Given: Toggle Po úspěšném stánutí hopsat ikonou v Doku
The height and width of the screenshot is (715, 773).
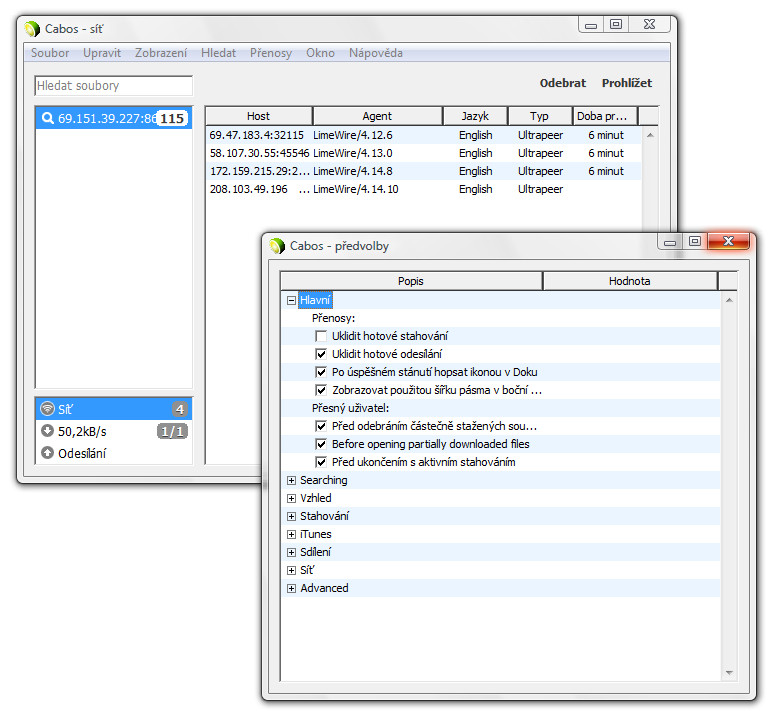Looking at the screenshot, I should [321, 372].
